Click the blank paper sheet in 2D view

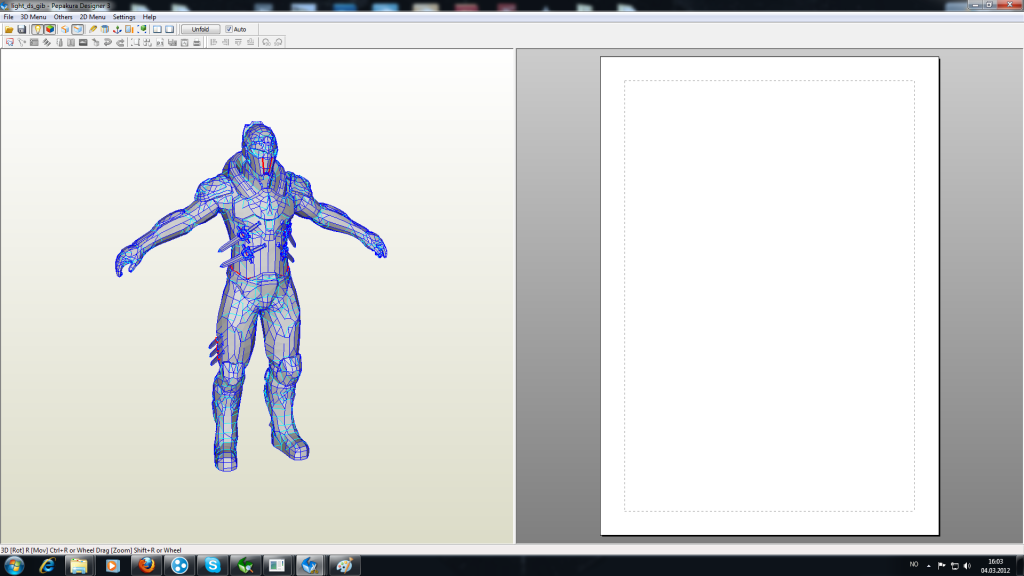770,296
